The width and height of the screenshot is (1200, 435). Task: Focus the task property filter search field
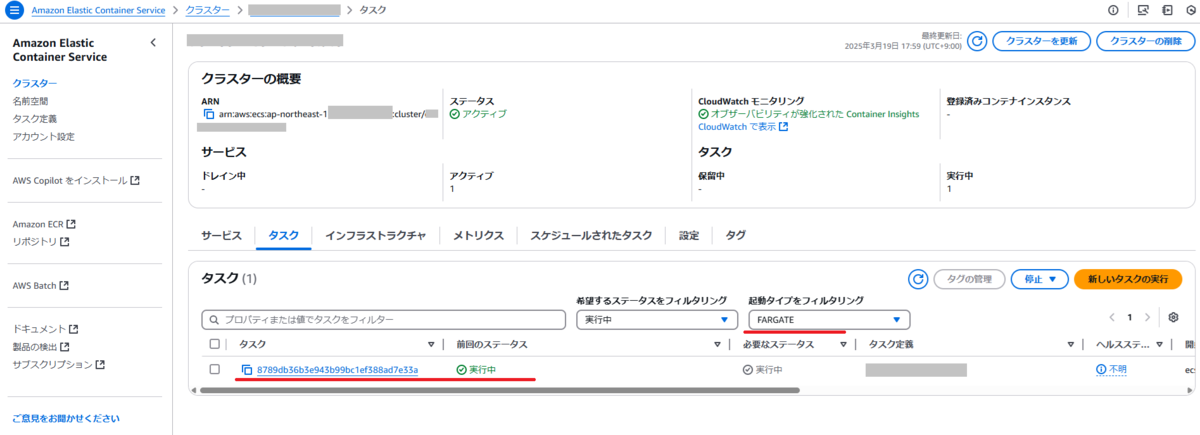[x=384, y=320]
